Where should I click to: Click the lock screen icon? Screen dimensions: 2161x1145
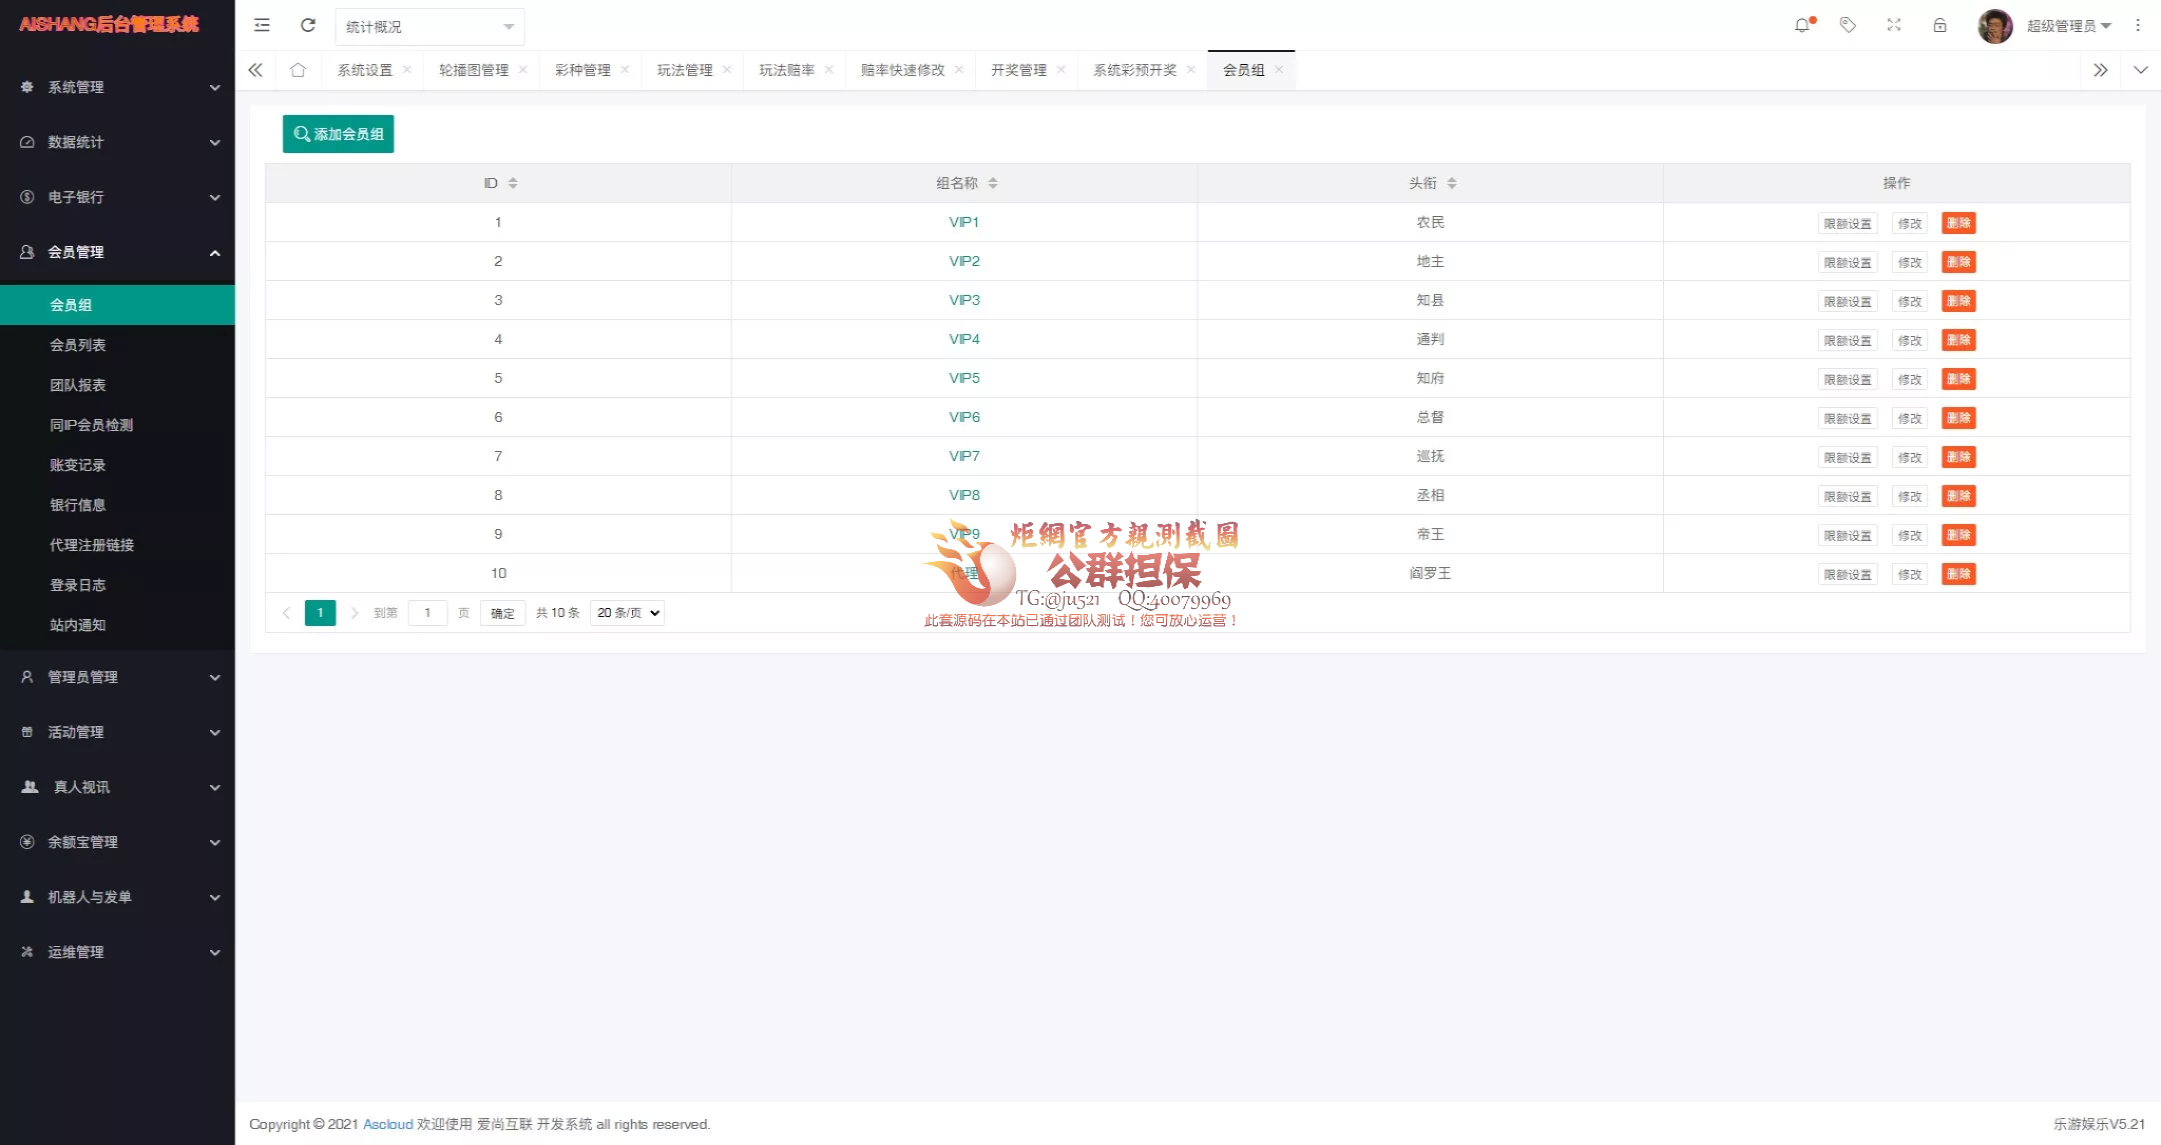pos(1940,26)
